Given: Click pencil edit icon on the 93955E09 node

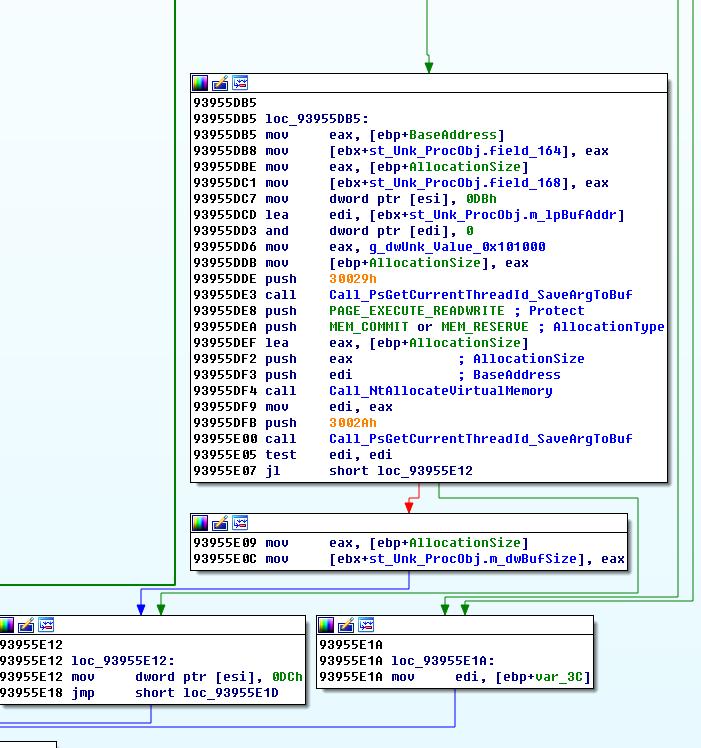Looking at the screenshot, I should point(220,524).
